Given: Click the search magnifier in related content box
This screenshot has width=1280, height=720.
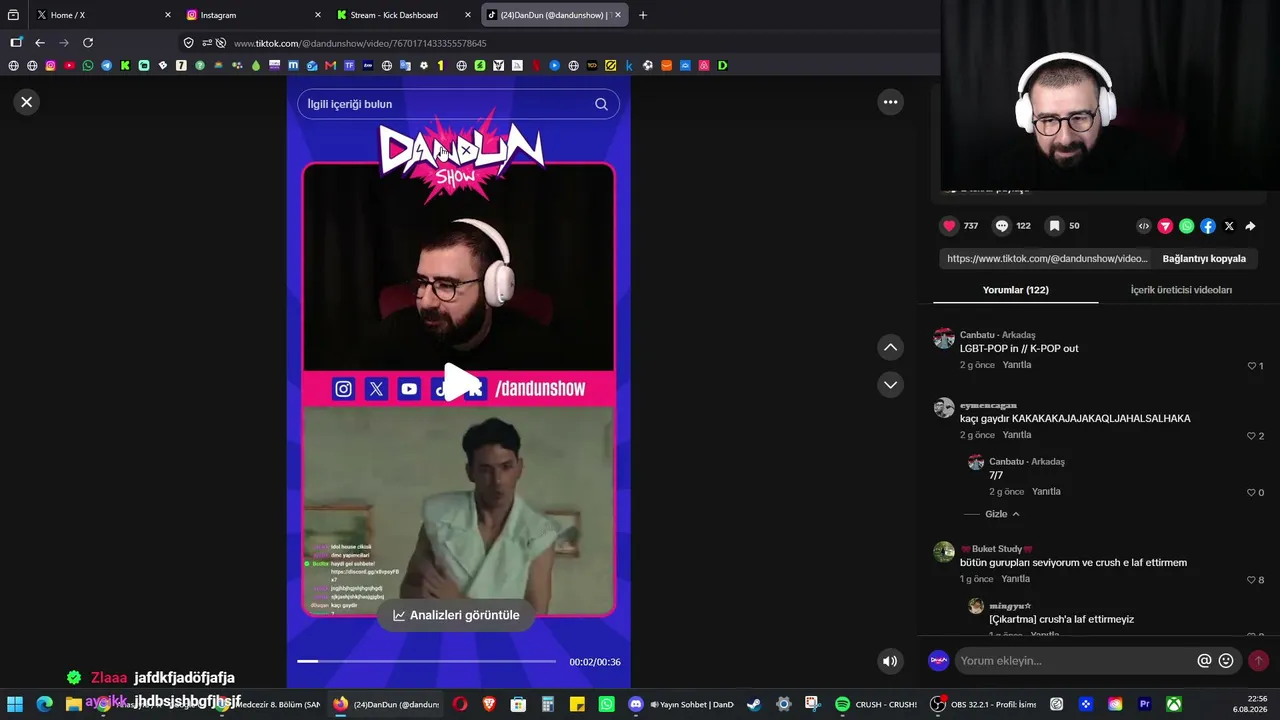Looking at the screenshot, I should [x=601, y=104].
